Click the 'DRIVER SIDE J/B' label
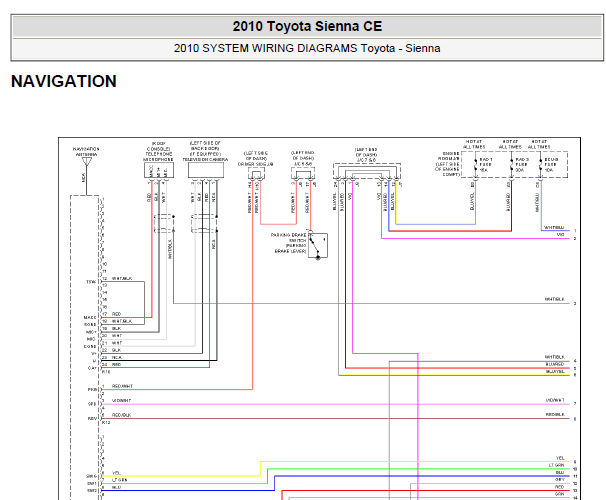 pos(255,164)
